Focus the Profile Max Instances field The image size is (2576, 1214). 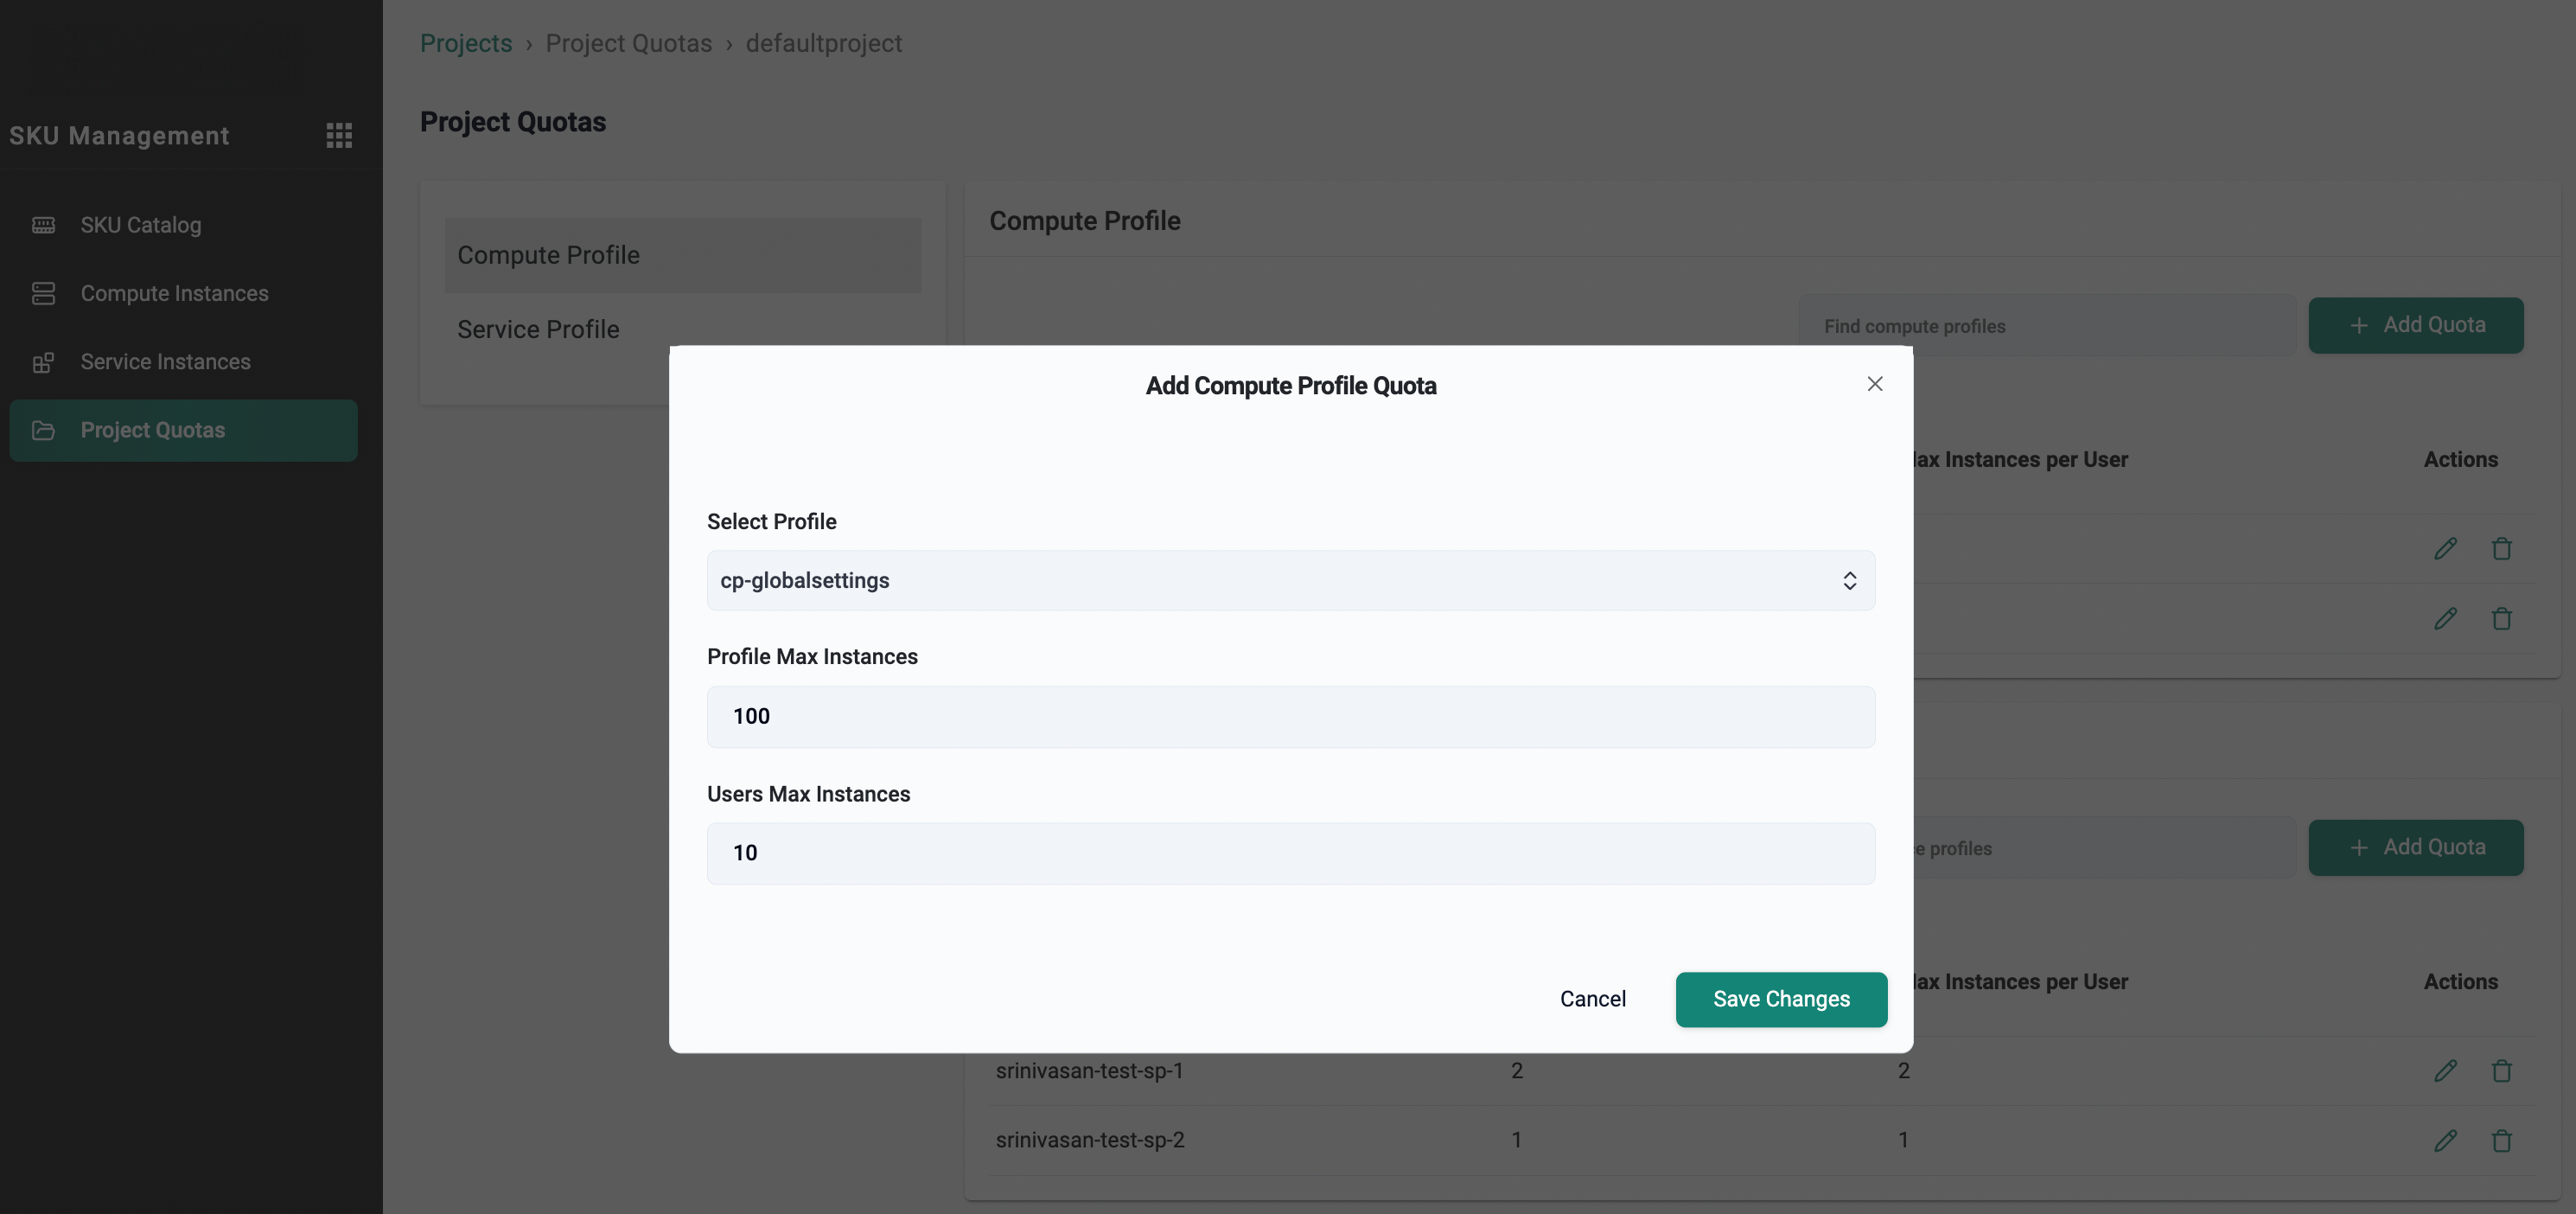(1289, 716)
